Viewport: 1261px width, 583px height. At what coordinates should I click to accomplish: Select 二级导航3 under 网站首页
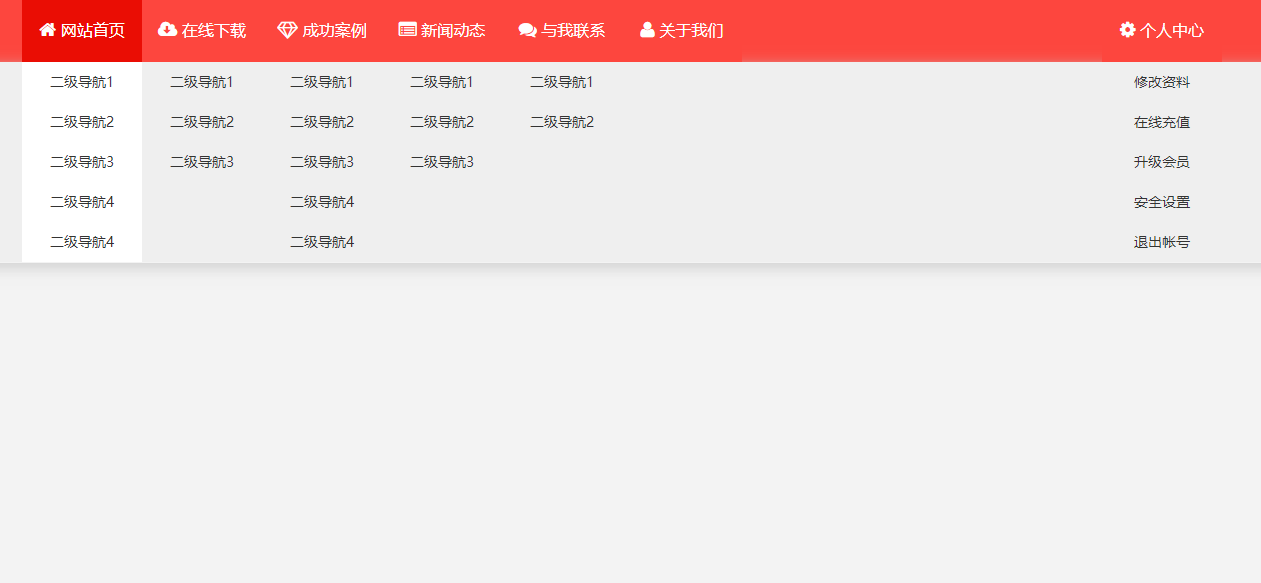82,162
